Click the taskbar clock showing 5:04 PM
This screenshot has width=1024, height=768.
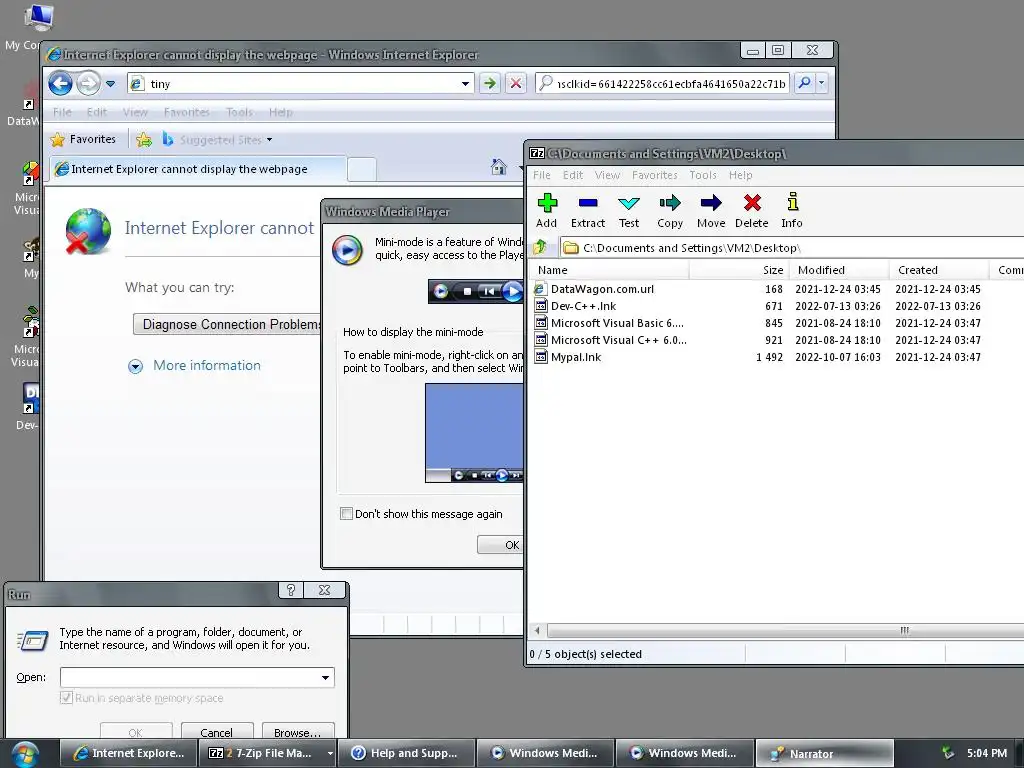[x=987, y=753]
